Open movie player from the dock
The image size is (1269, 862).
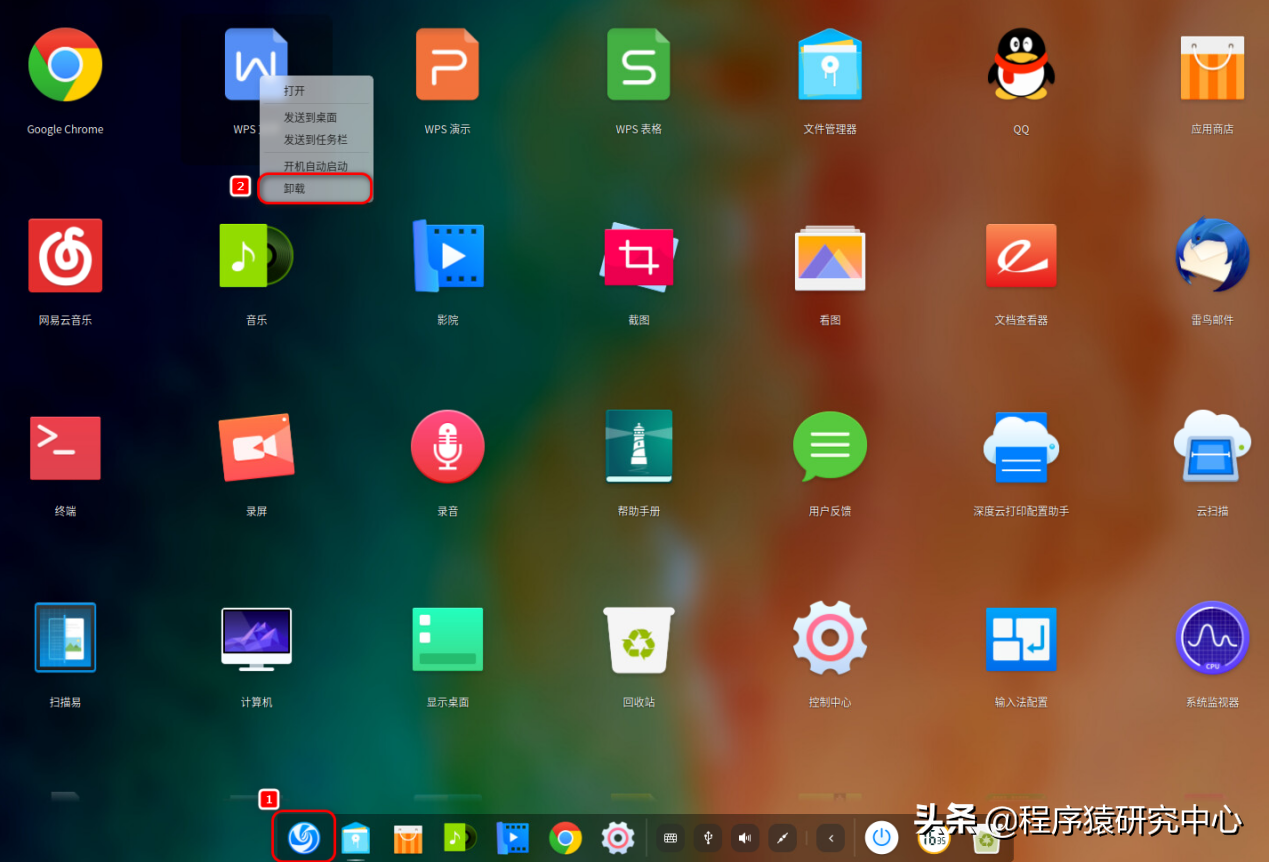tap(512, 838)
